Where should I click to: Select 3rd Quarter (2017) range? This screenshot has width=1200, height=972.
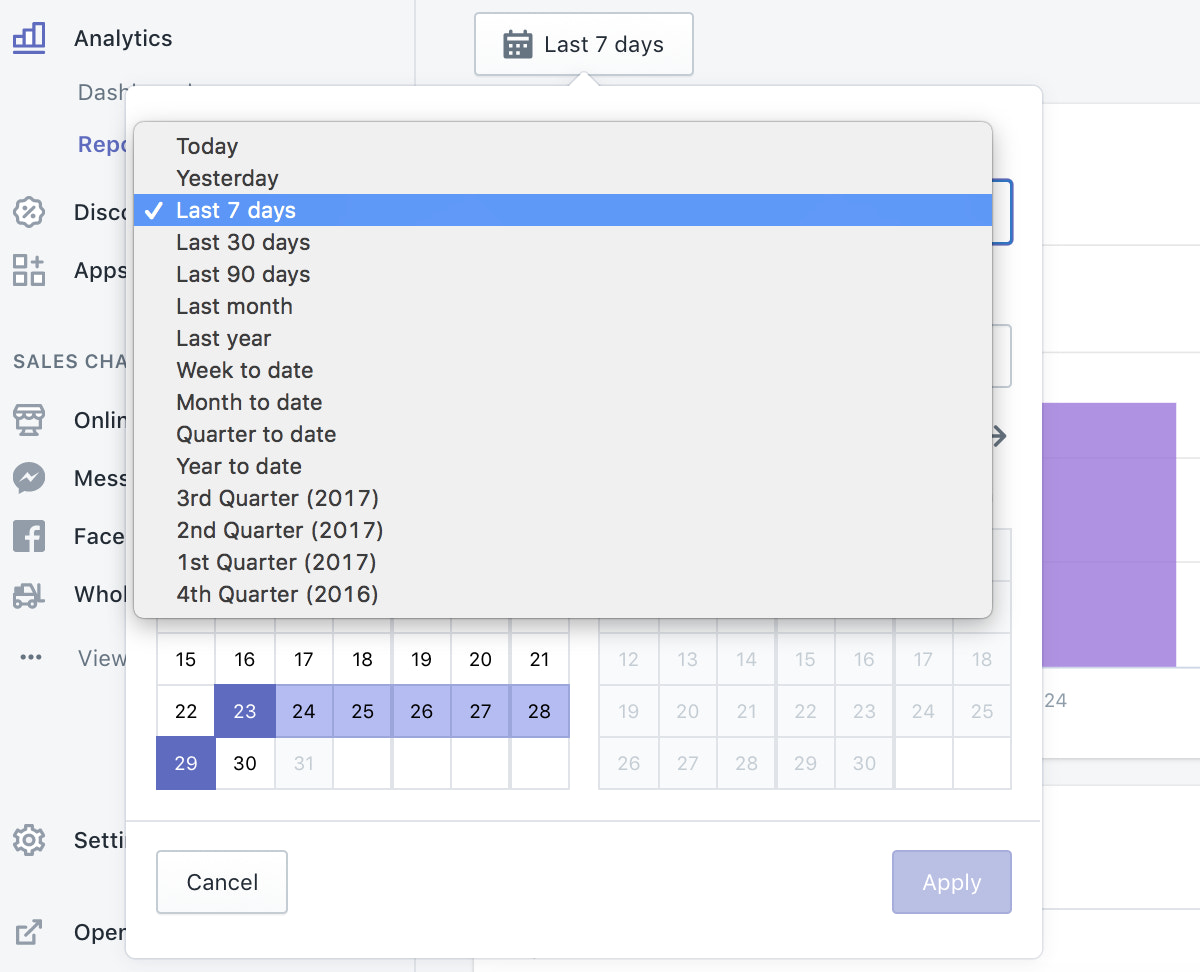(x=277, y=498)
